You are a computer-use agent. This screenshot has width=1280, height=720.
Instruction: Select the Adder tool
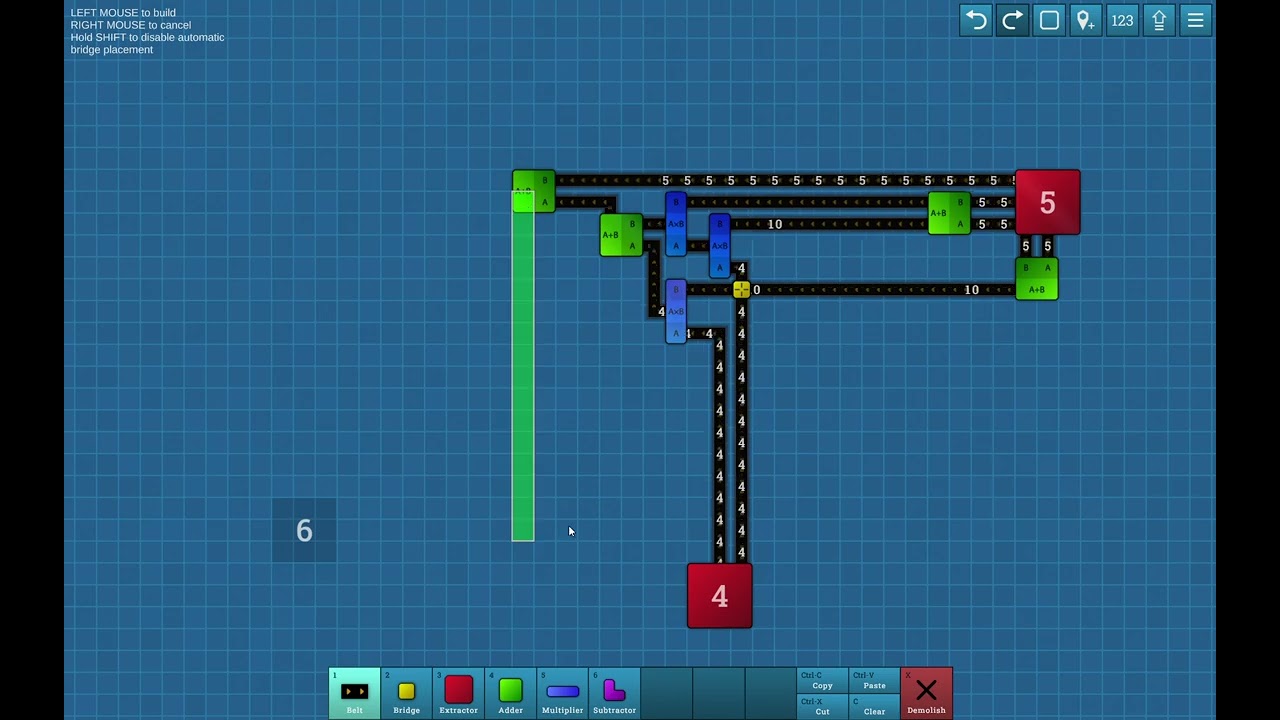(x=511, y=693)
